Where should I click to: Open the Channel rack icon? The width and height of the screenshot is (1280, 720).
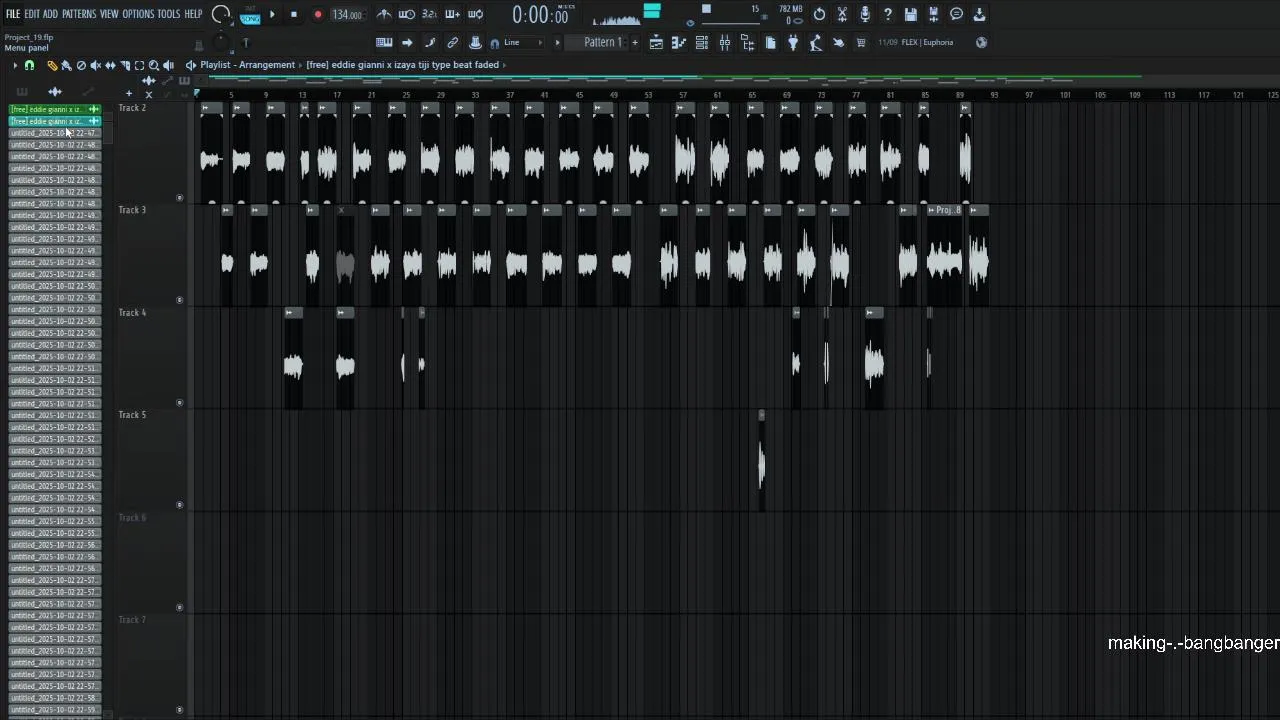click(702, 42)
